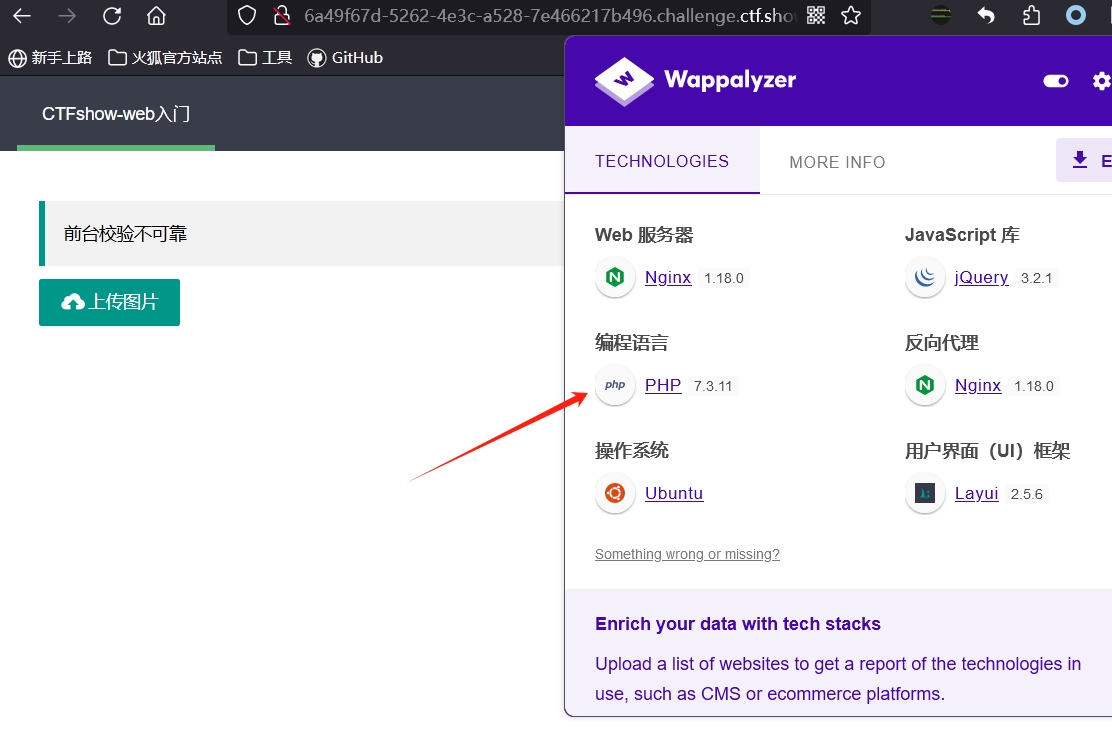Image resolution: width=1112 pixels, height=737 pixels.
Task: Click the 前台校验不可靠 notice text
Action: pyautogui.click(x=126, y=234)
